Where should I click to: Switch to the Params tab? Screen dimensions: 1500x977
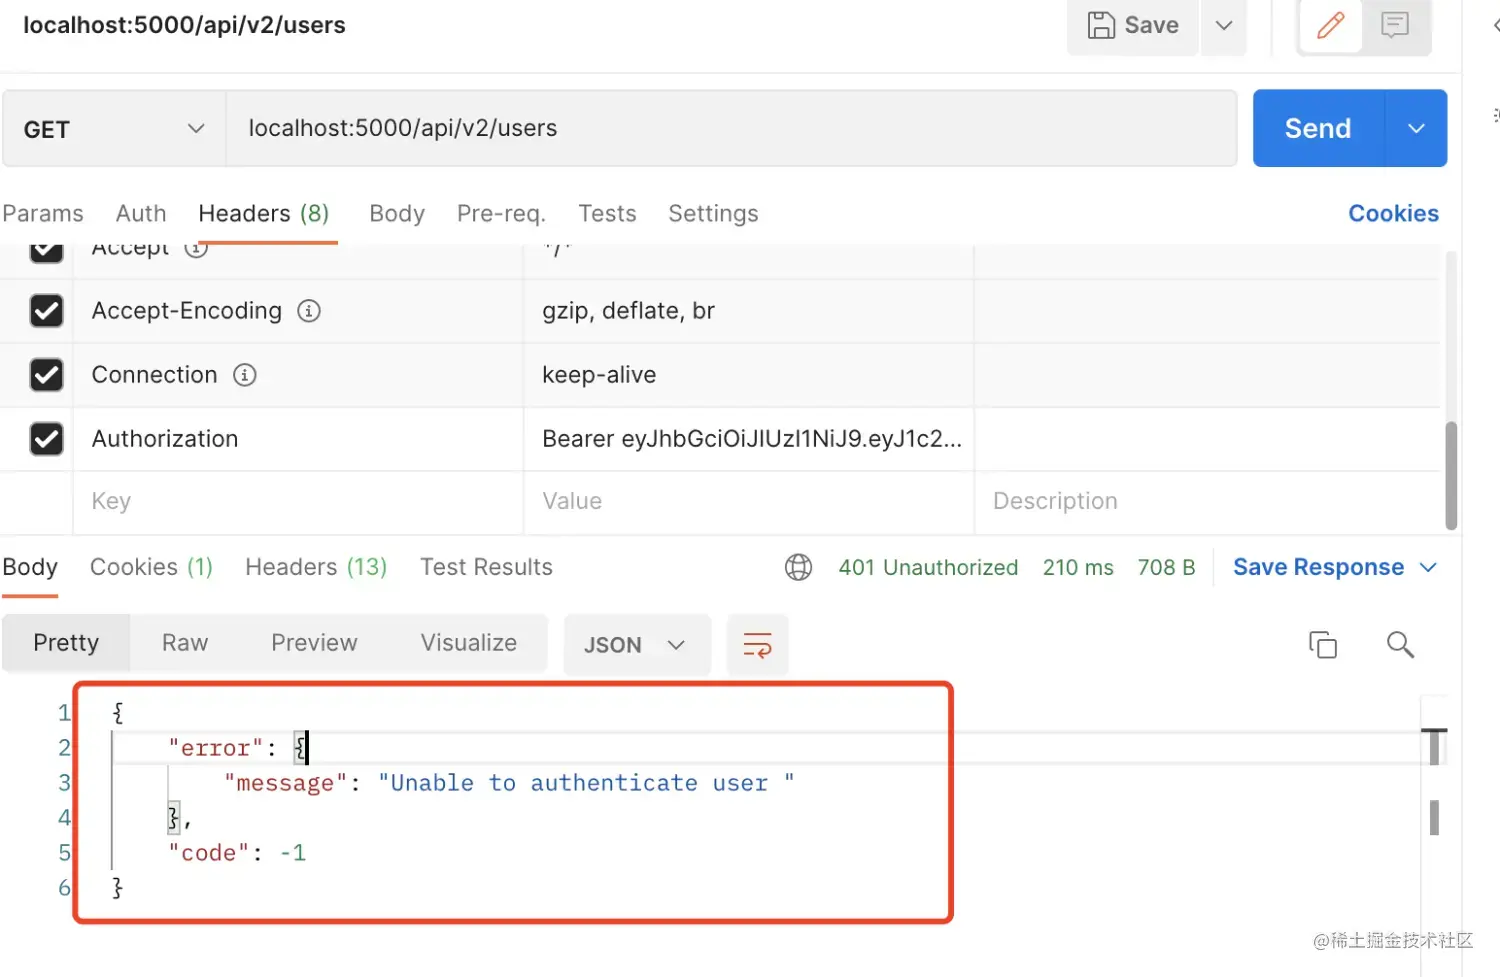(x=43, y=214)
